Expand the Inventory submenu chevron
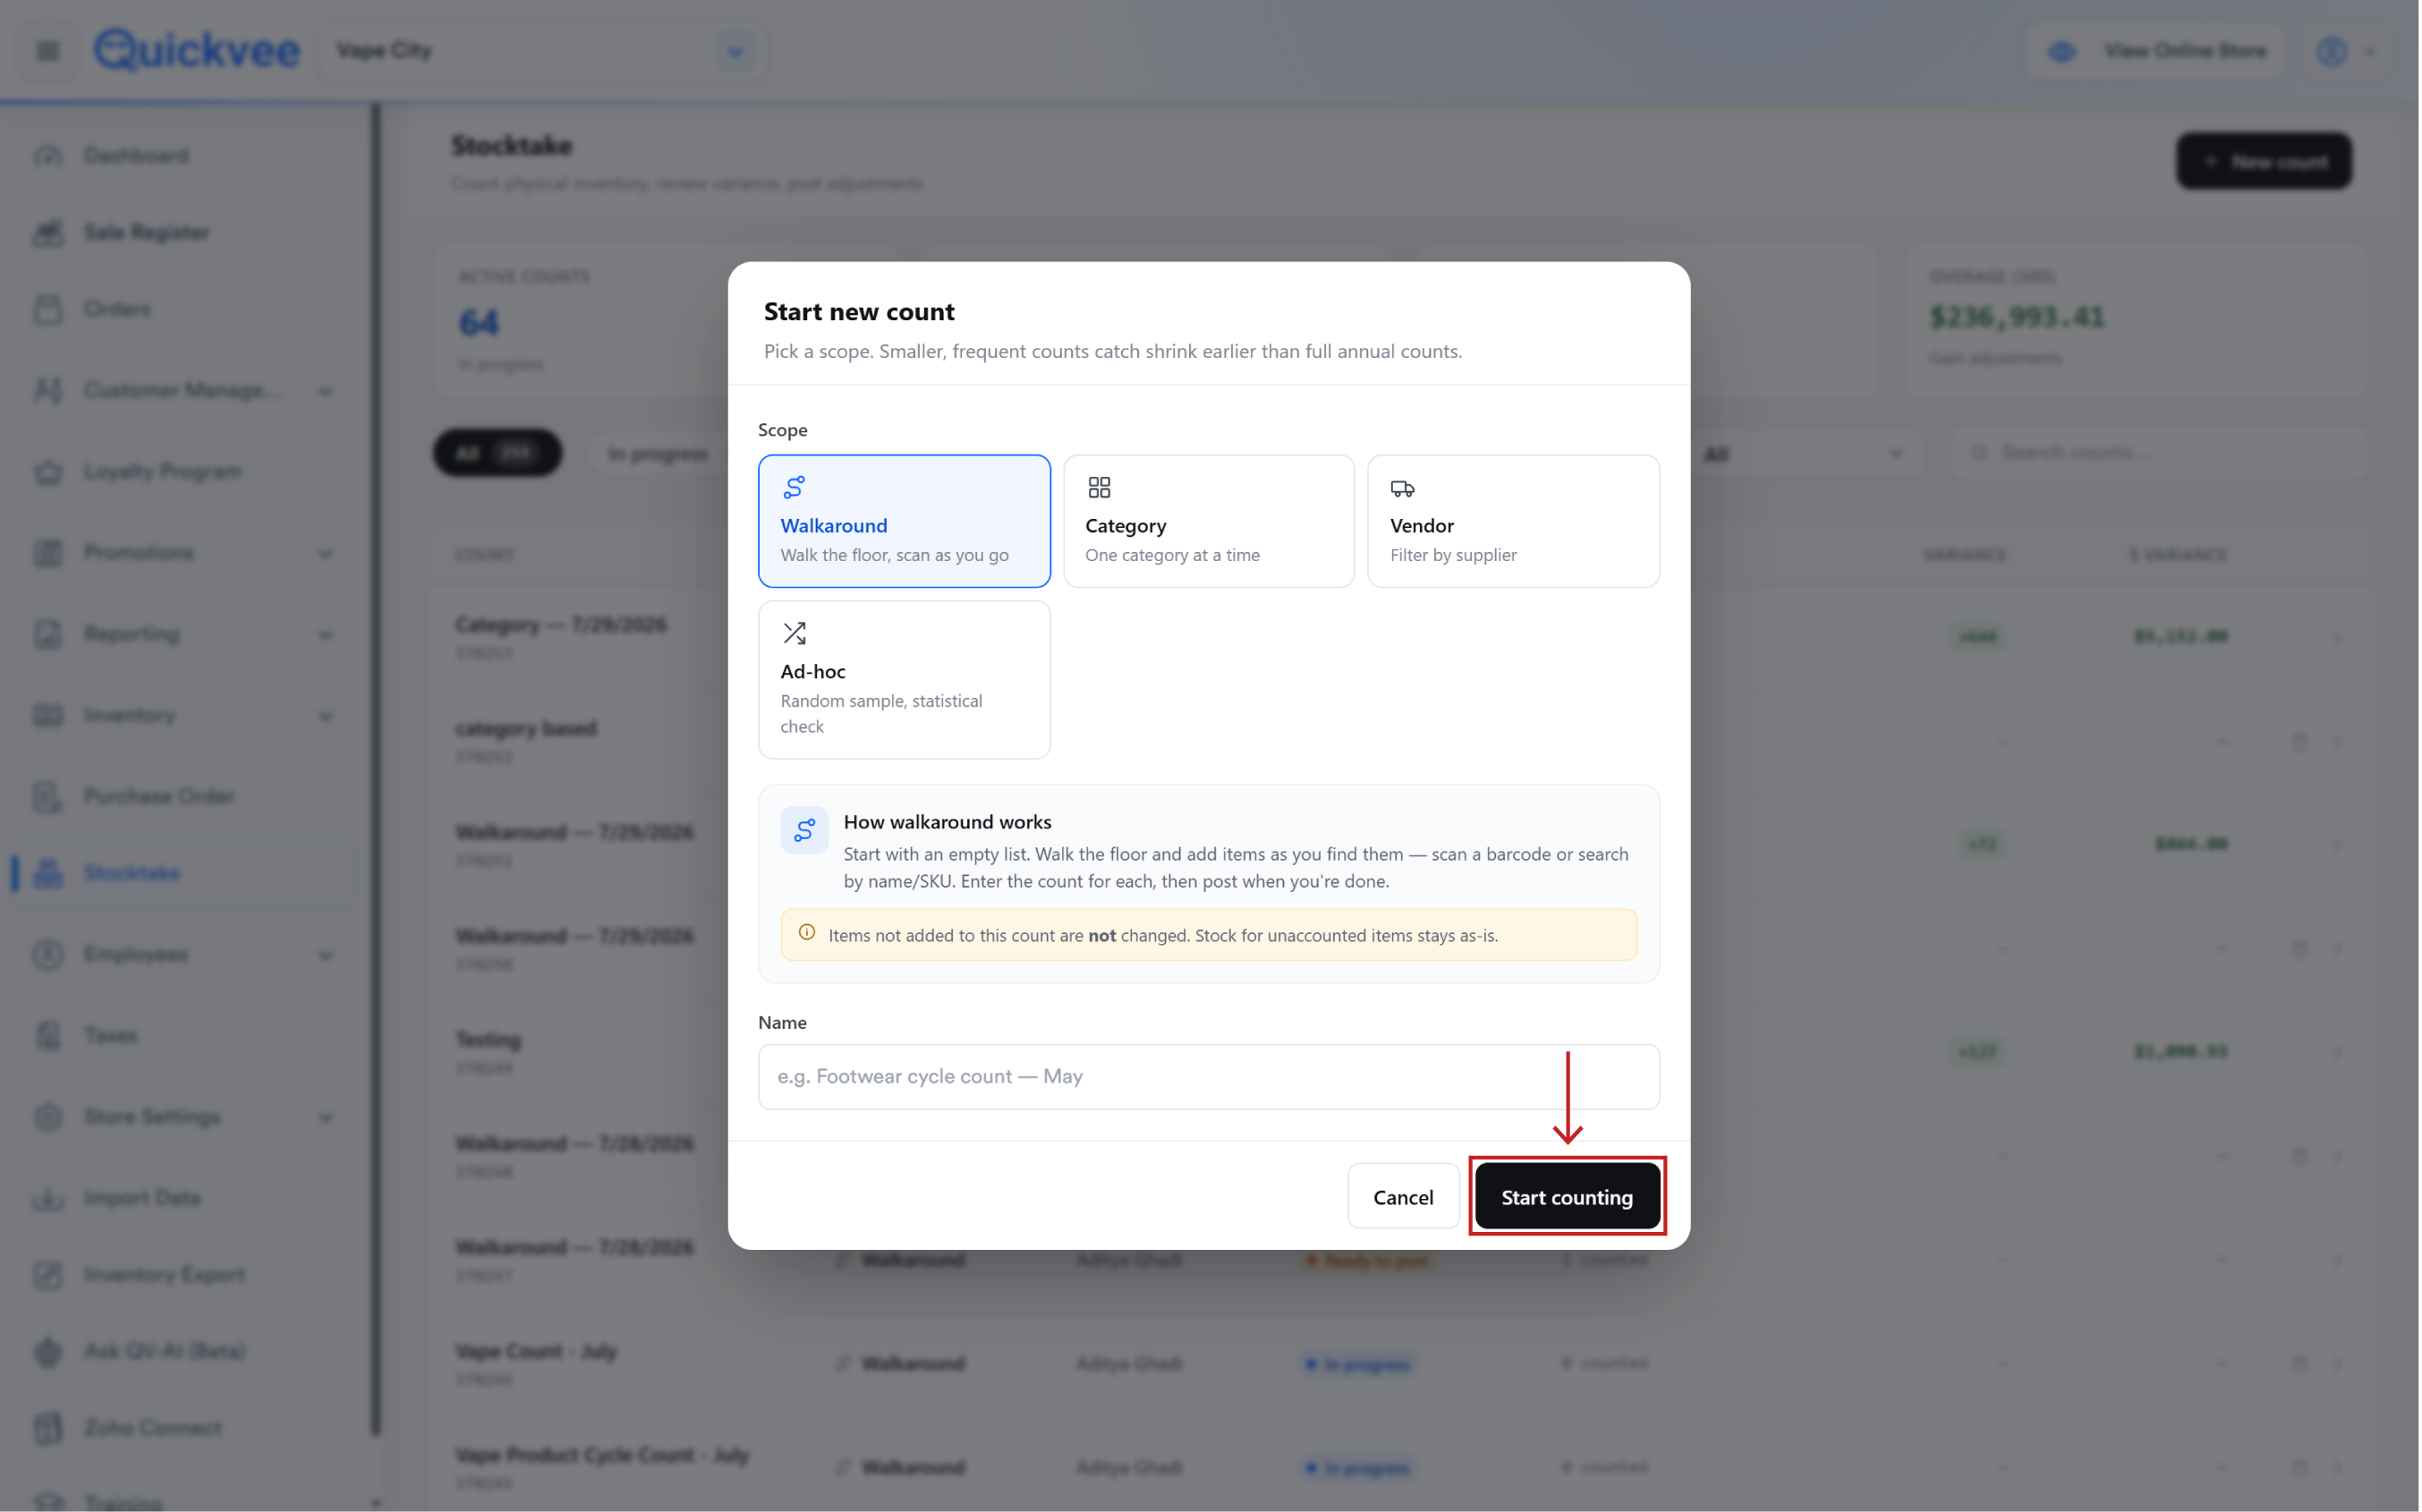The height and width of the screenshot is (1512, 2422). tap(326, 716)
